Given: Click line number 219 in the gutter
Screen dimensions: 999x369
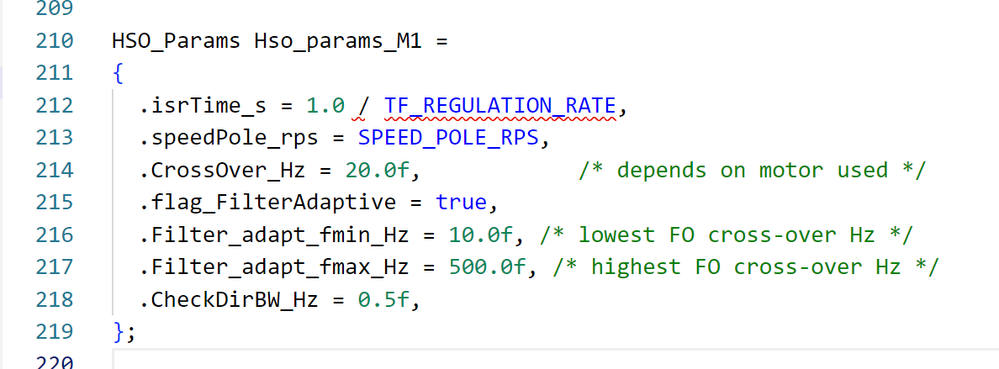Looking at the screenshot, I should click(x=54, y=332).
